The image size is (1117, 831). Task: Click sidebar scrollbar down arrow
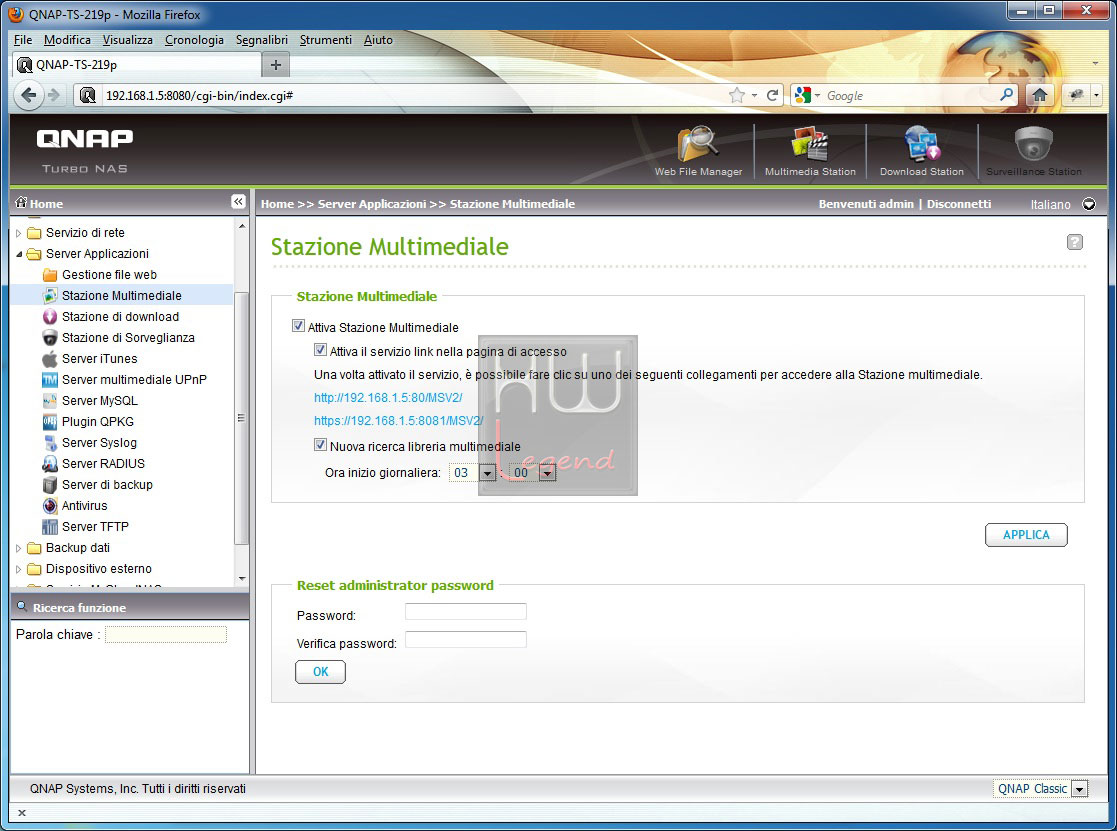coord(242,579)
